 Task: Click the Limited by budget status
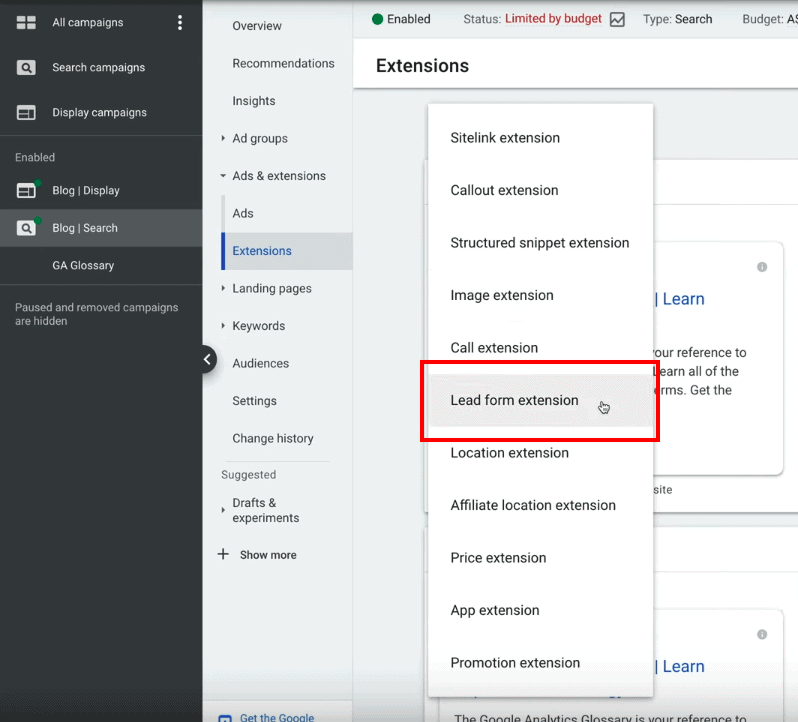(x=553, y=19)
